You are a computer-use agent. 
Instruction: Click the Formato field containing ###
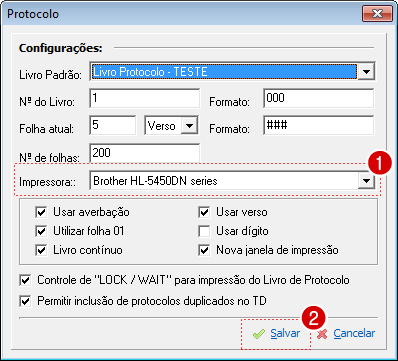[318, 126]
